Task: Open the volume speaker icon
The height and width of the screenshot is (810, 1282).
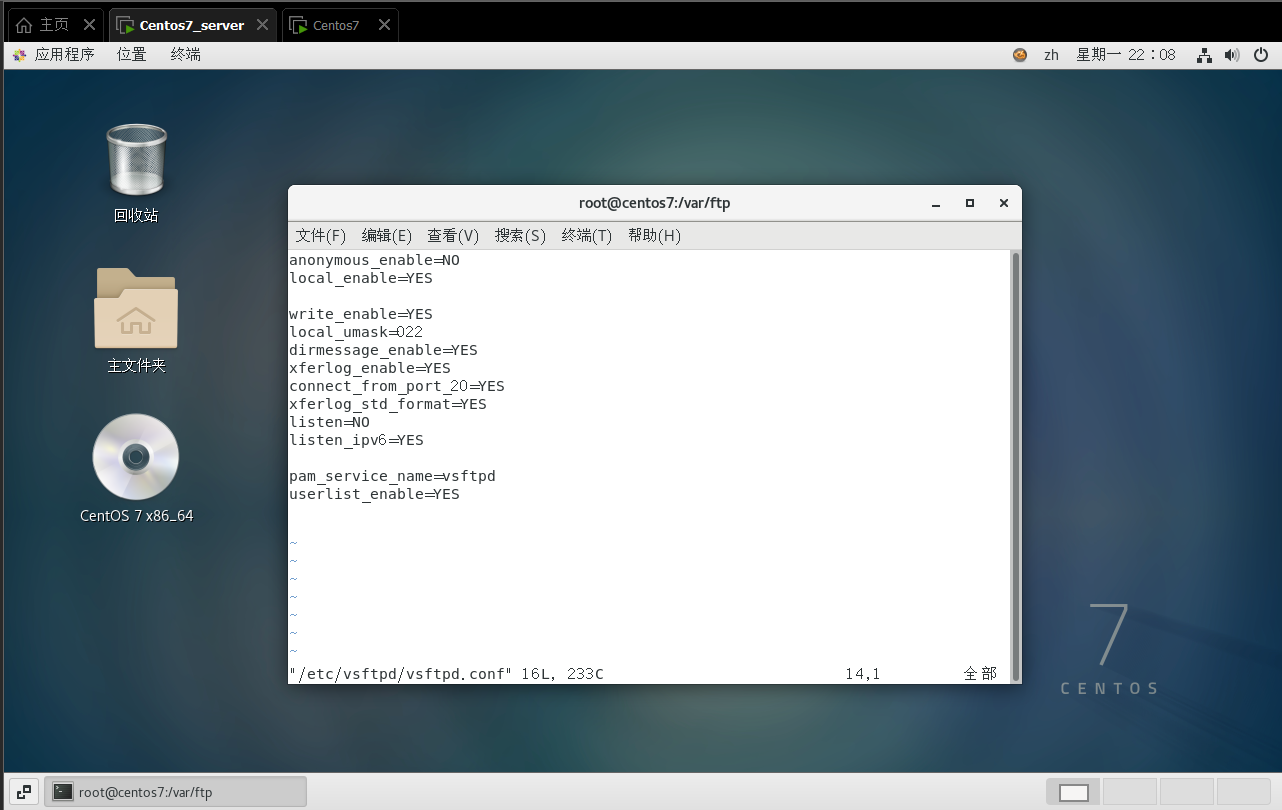Action: click(x=1232, y=55)
